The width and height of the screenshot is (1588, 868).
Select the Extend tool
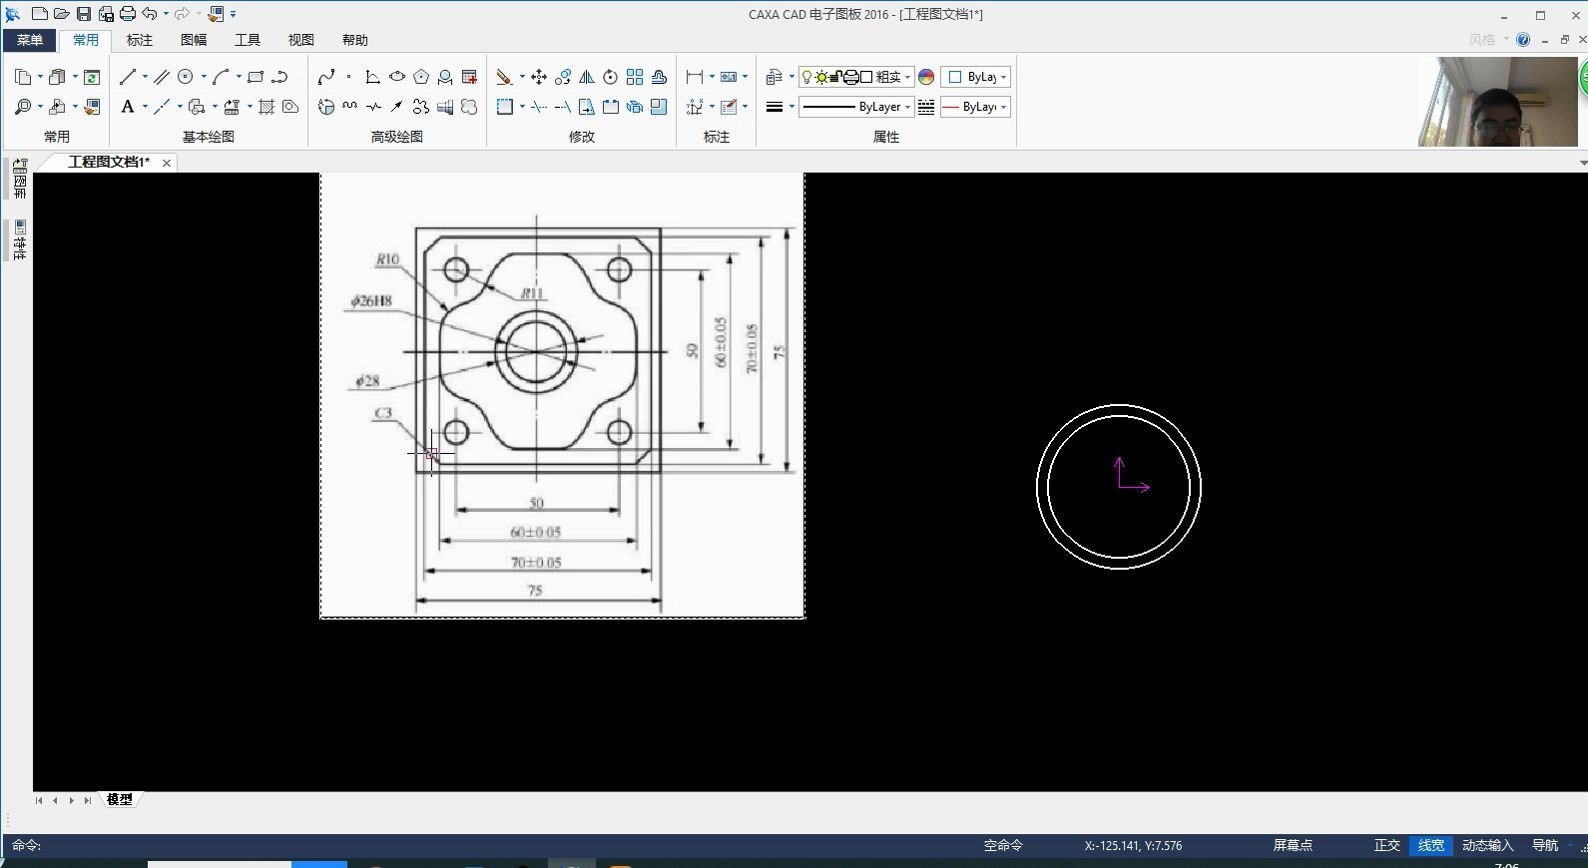(563, 107)
